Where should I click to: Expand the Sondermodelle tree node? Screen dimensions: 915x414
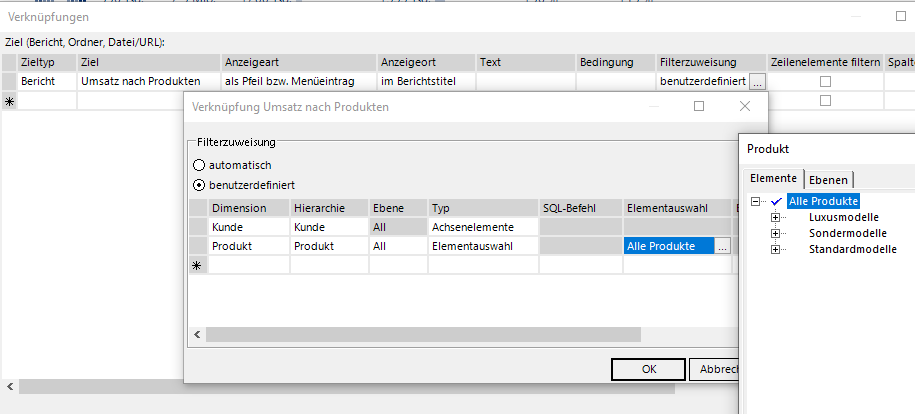click(x=776, y=233)
